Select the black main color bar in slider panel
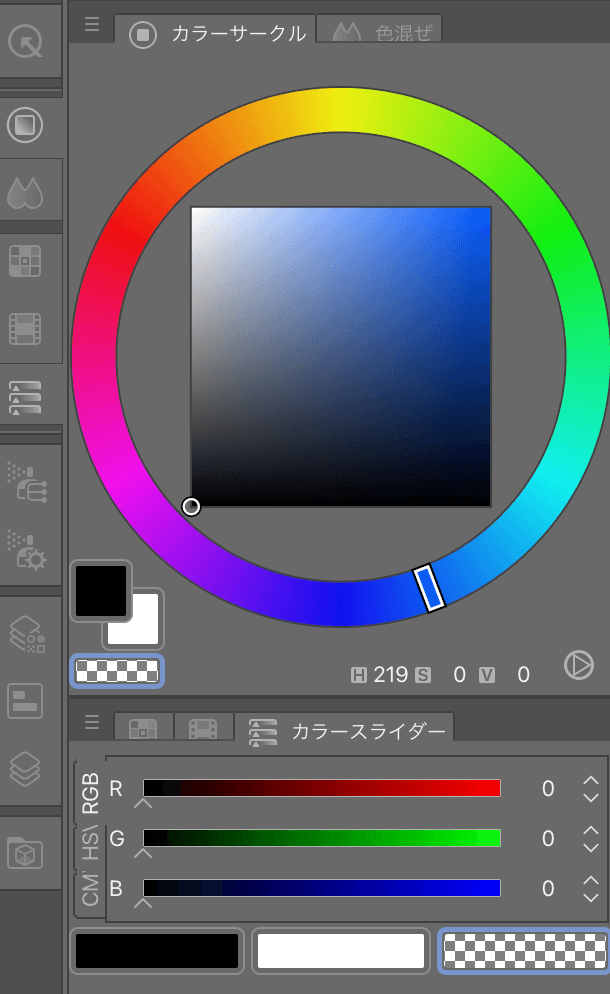The width and height of the screenshot is (610, 994). 157,951
